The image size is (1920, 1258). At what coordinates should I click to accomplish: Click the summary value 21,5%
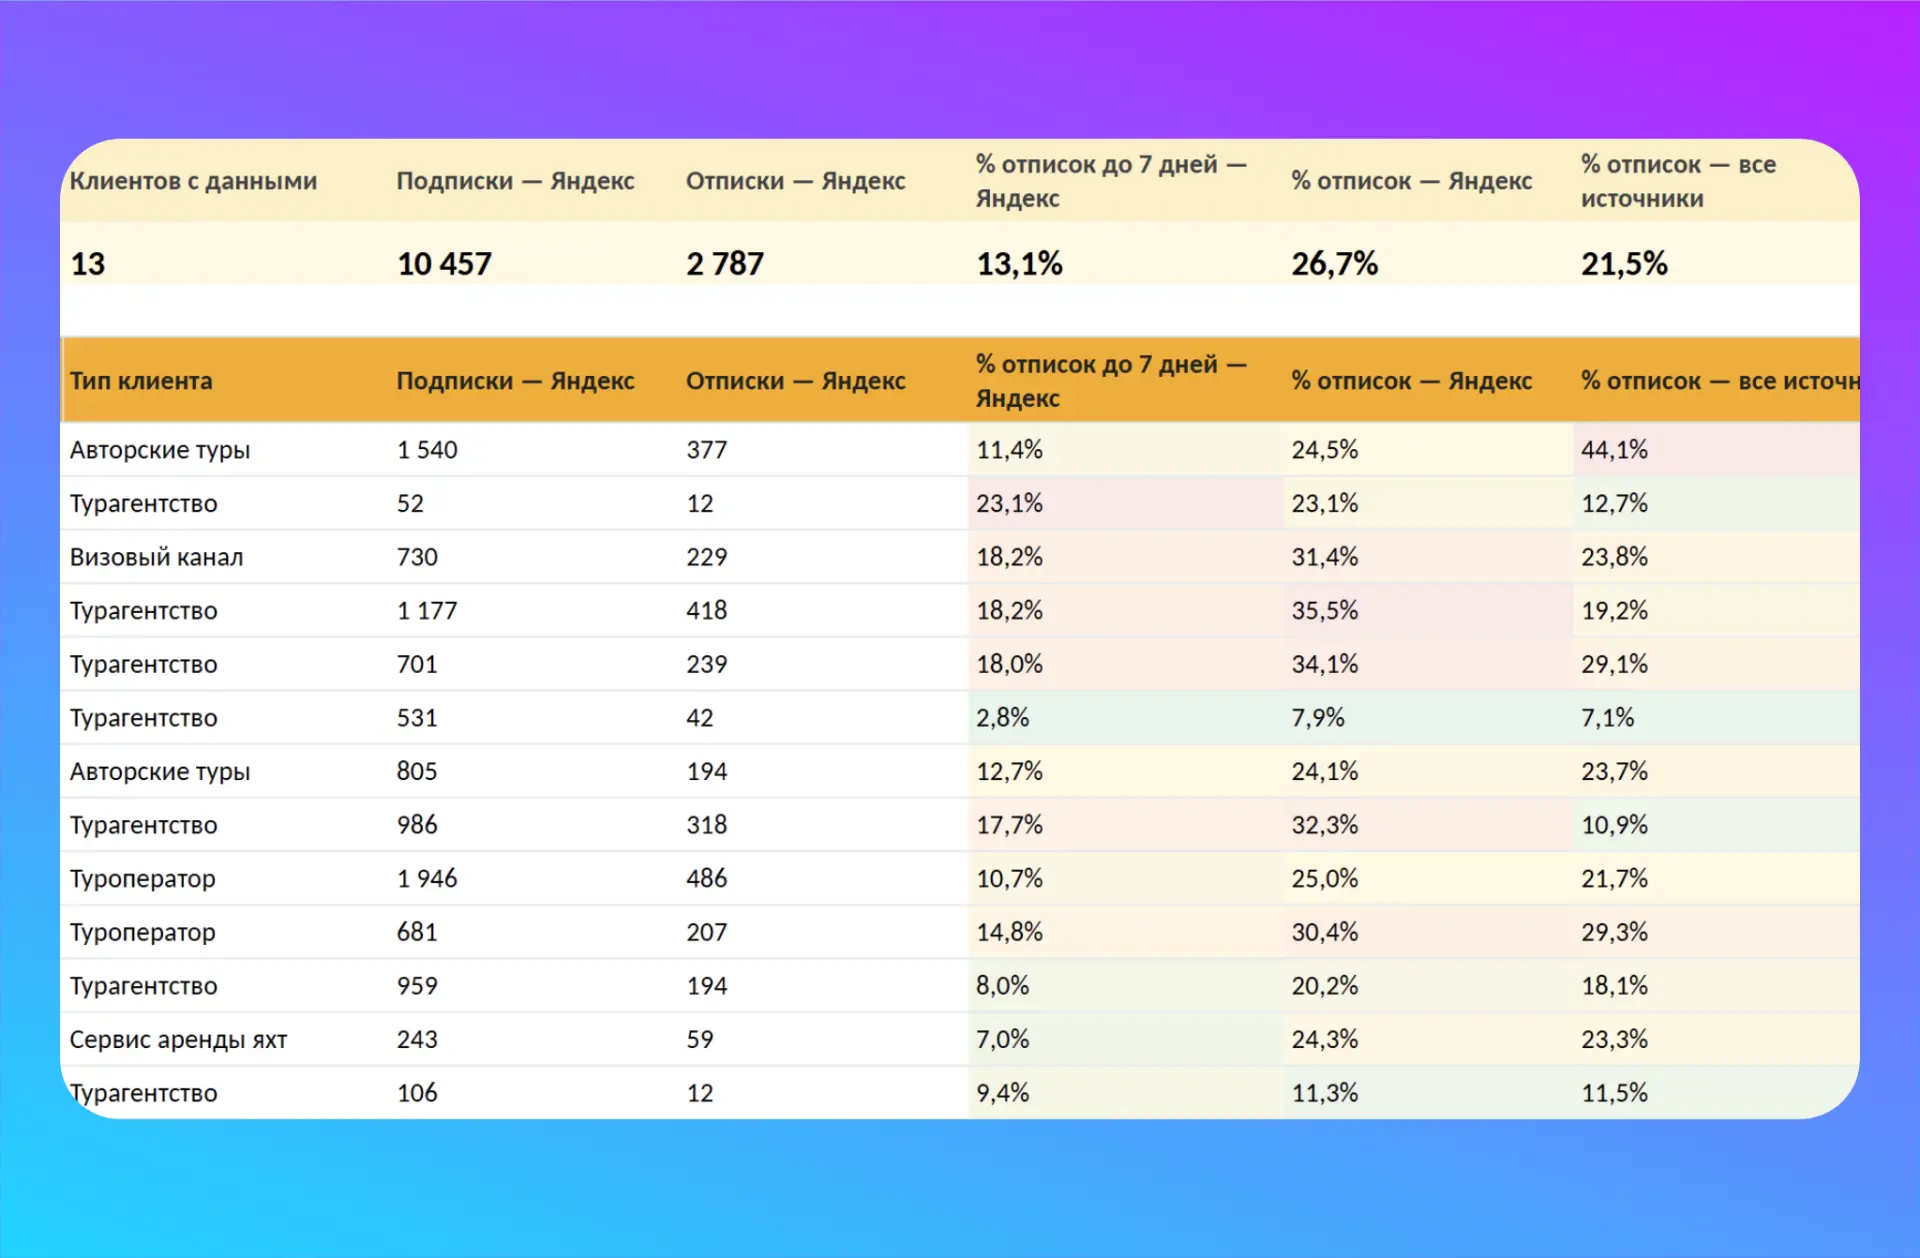point(1624,264)
